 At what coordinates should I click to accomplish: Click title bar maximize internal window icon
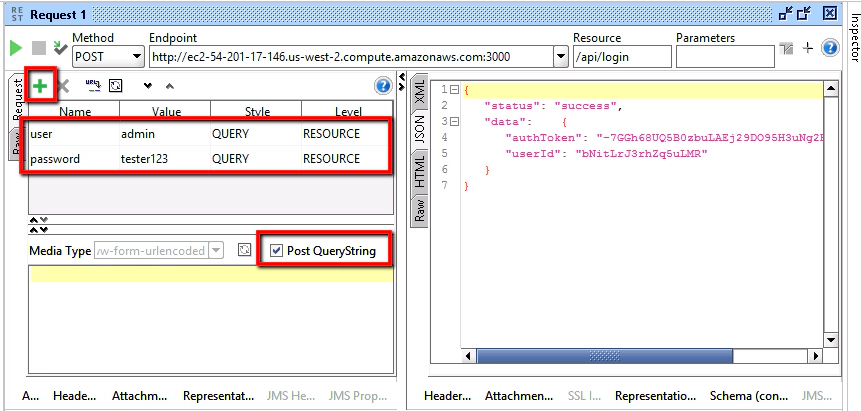coord(804,14)
